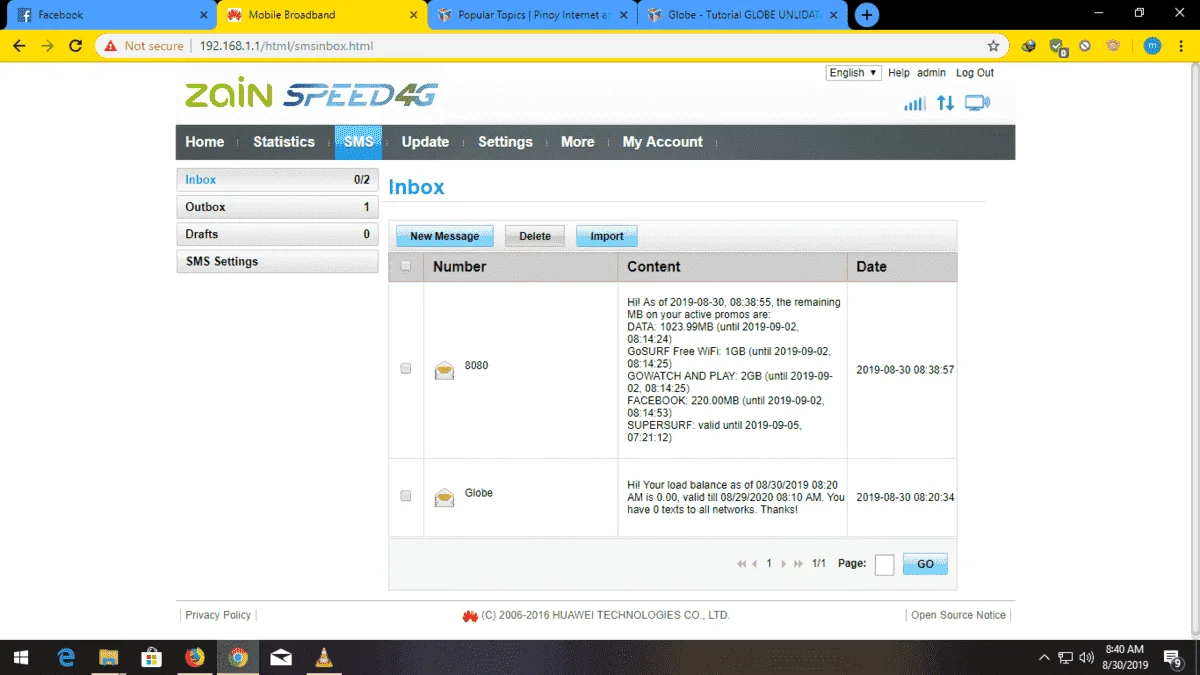
Task: Open the Chrome three-dot menu
Action: pyautogui.click(x=1181, y=46)
